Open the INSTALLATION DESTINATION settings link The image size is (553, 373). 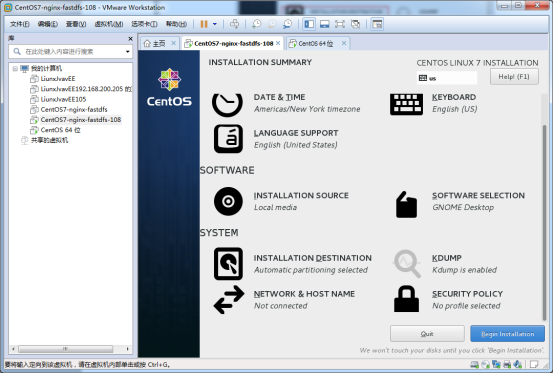click(x=312, y=258)
